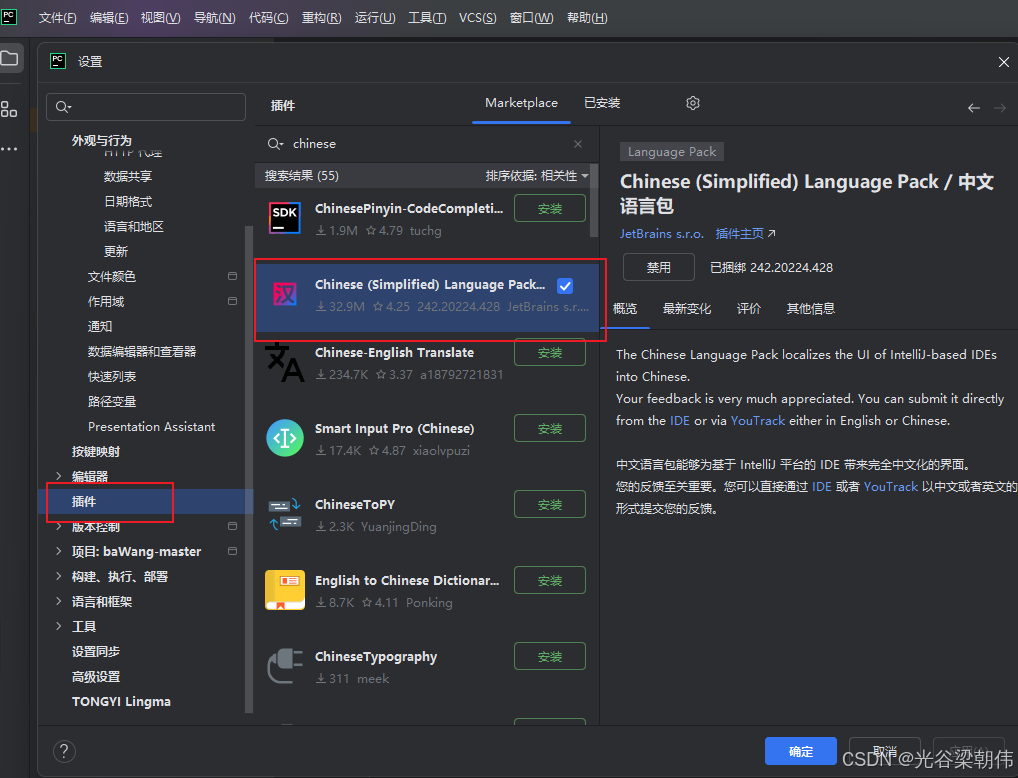The width and height of the screenshot is (1018, 778).
Task: Open the VCS(S) menu
Action: pyautogui.click(x=477, y=18)
